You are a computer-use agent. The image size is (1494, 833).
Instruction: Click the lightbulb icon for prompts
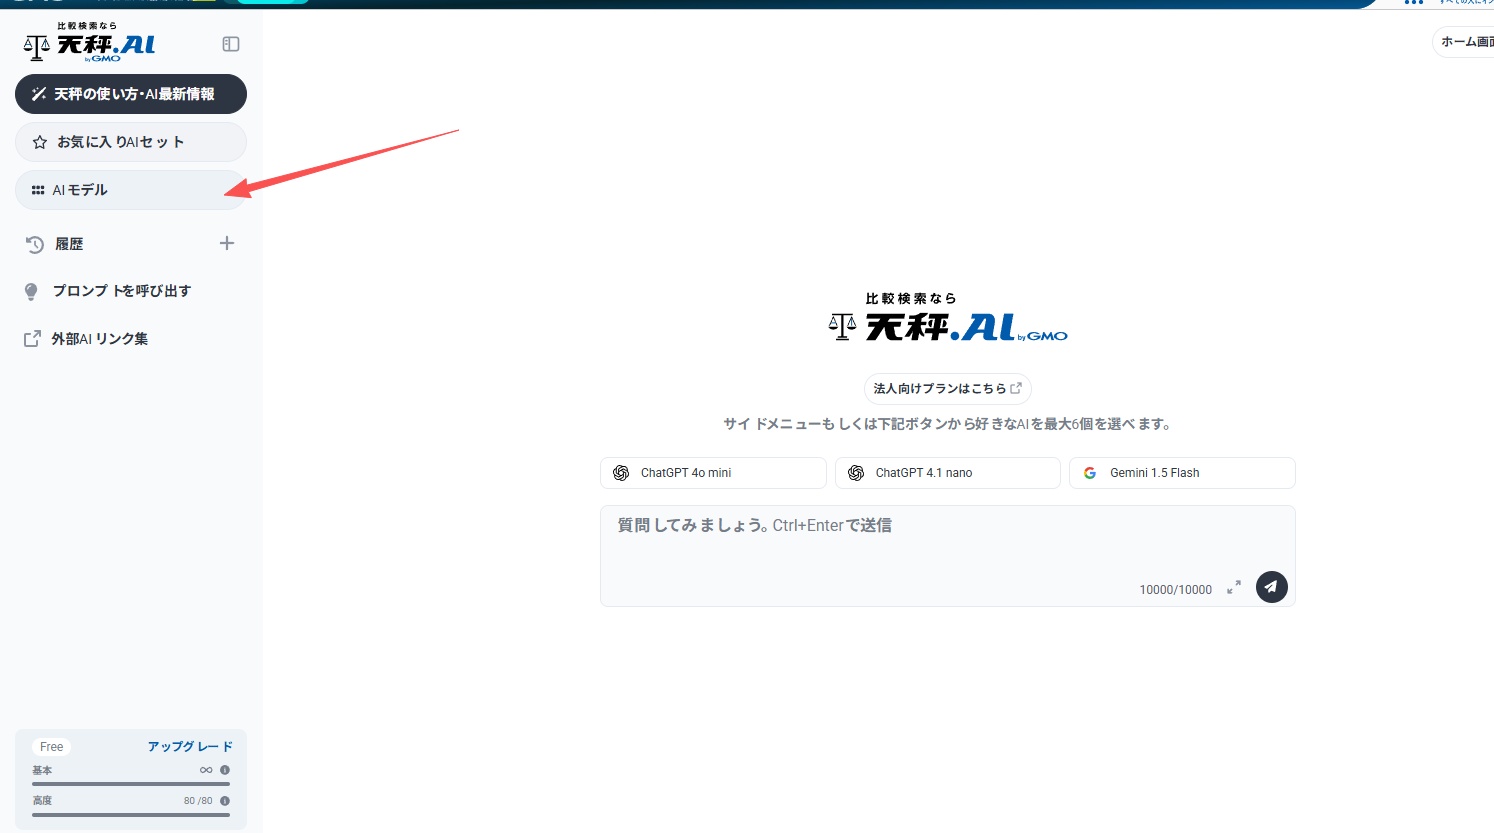click(x=31, y=291)
